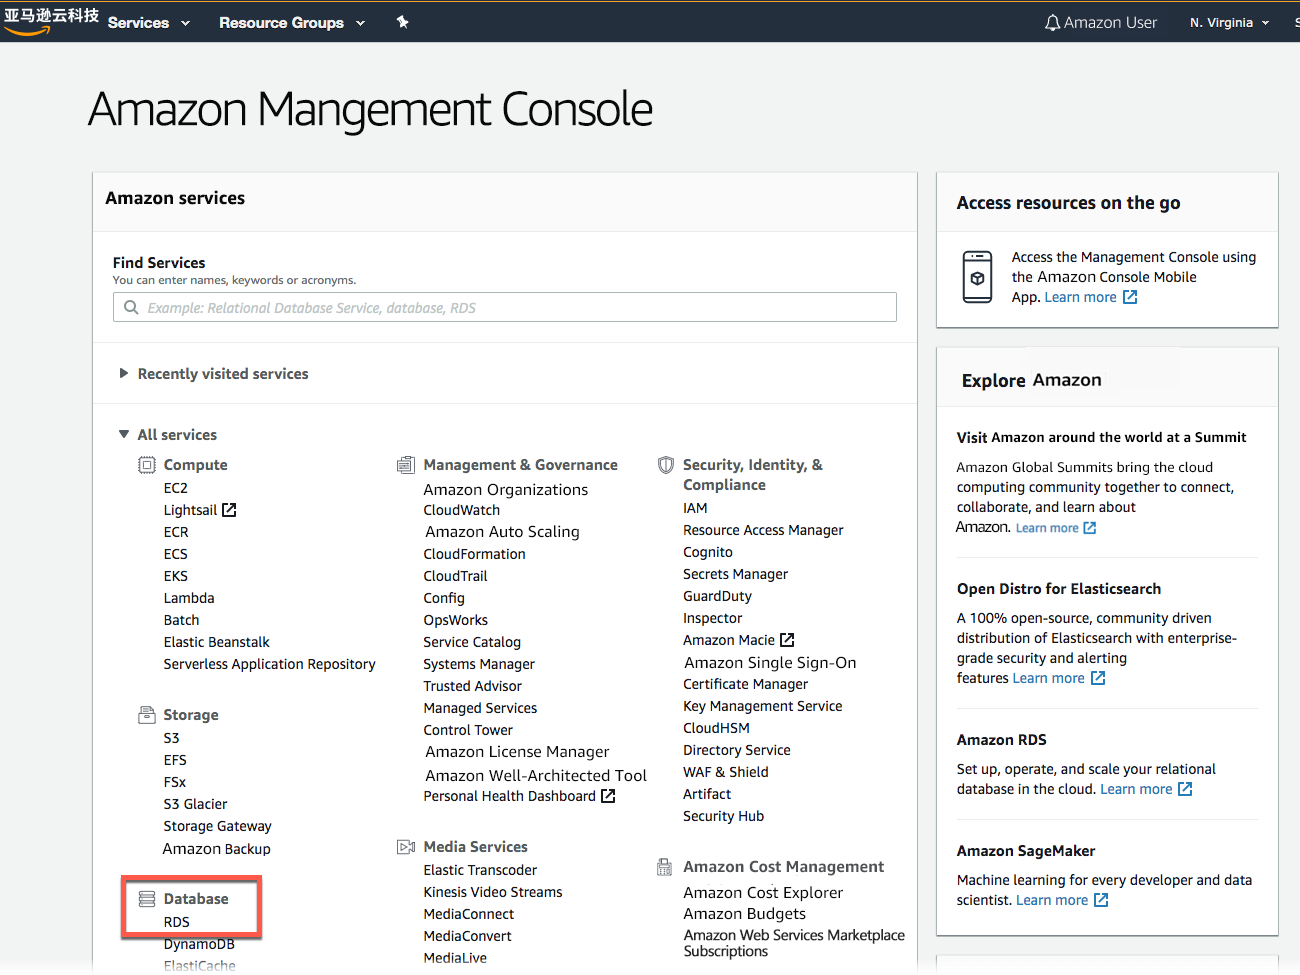The image size is (1300, 975).
Task: Click the Compute category icon
Action: point(145,464)
